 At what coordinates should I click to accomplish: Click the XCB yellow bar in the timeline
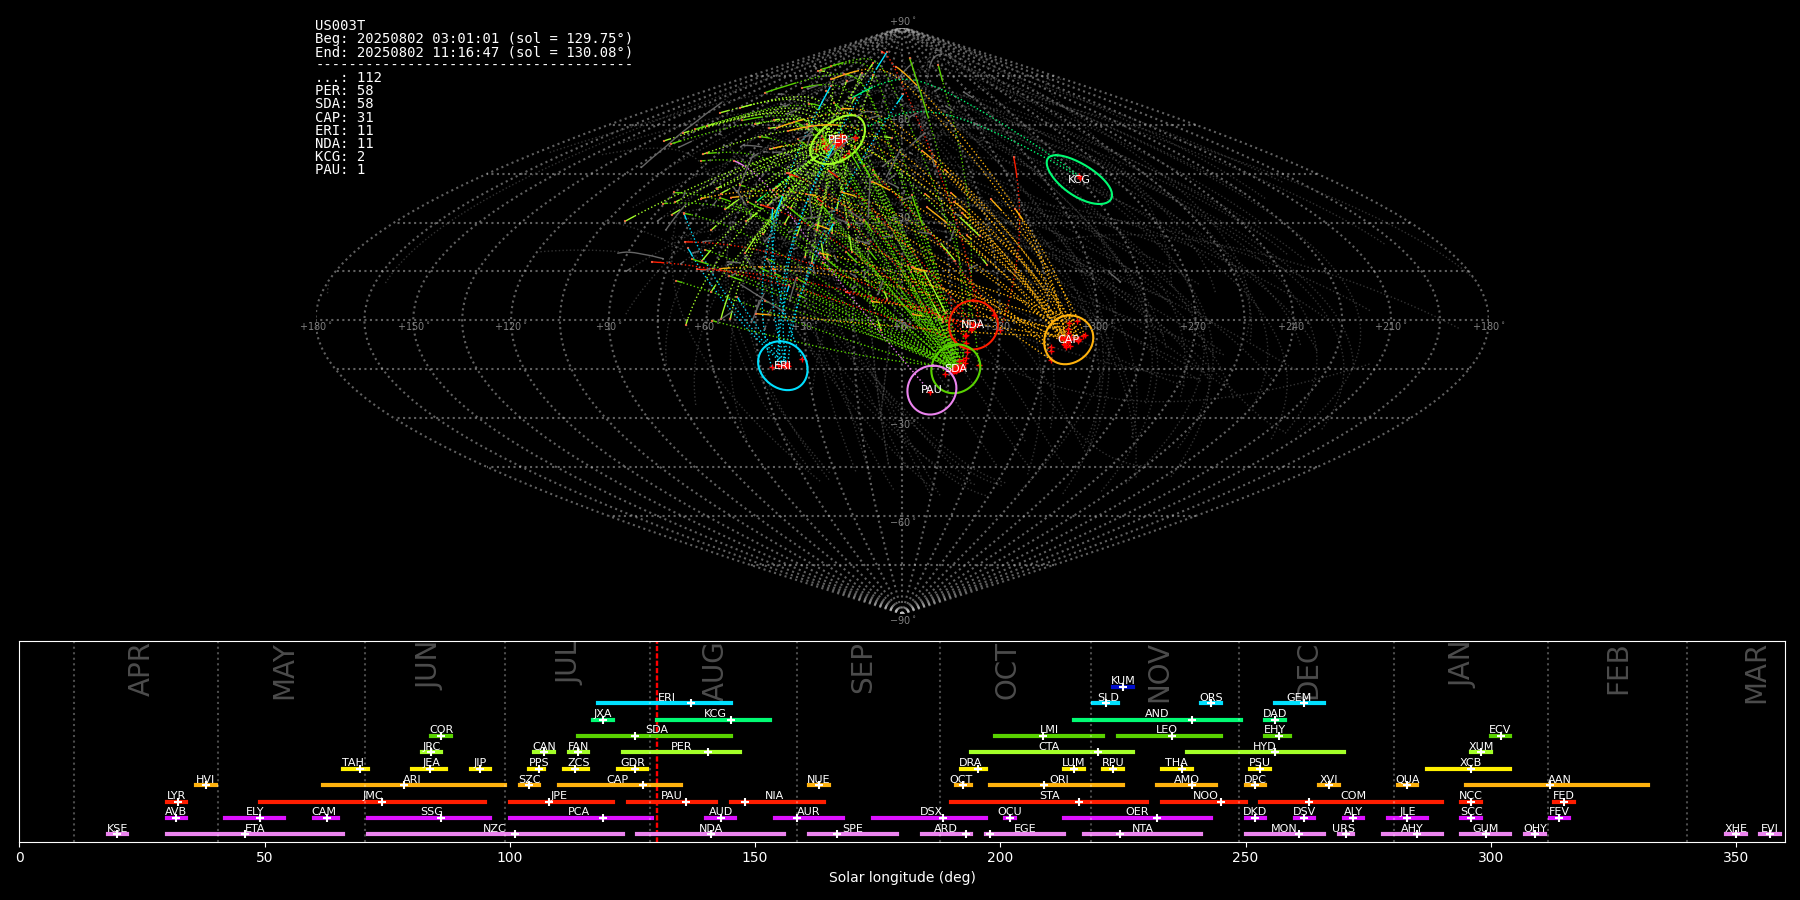1468,769
